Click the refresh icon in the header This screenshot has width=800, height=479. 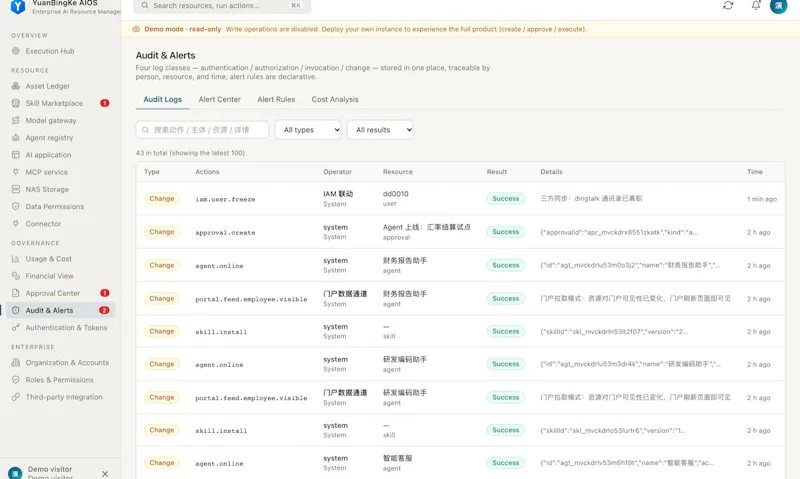pos(728,5)
